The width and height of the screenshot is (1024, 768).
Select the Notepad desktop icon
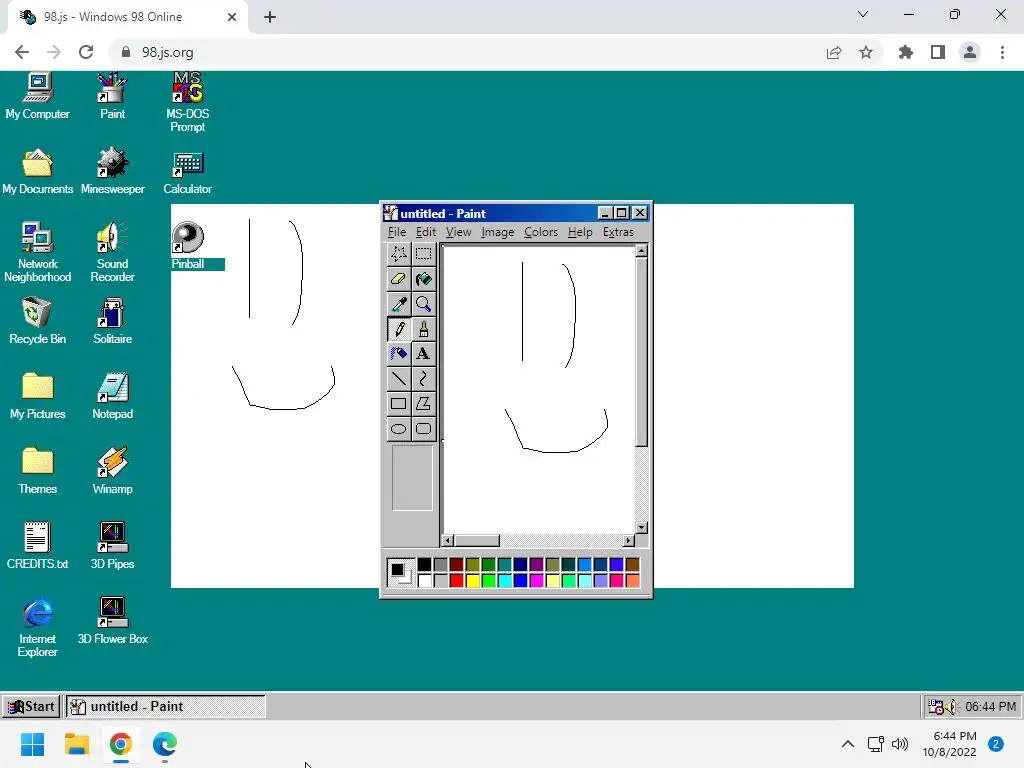point(112,396)
